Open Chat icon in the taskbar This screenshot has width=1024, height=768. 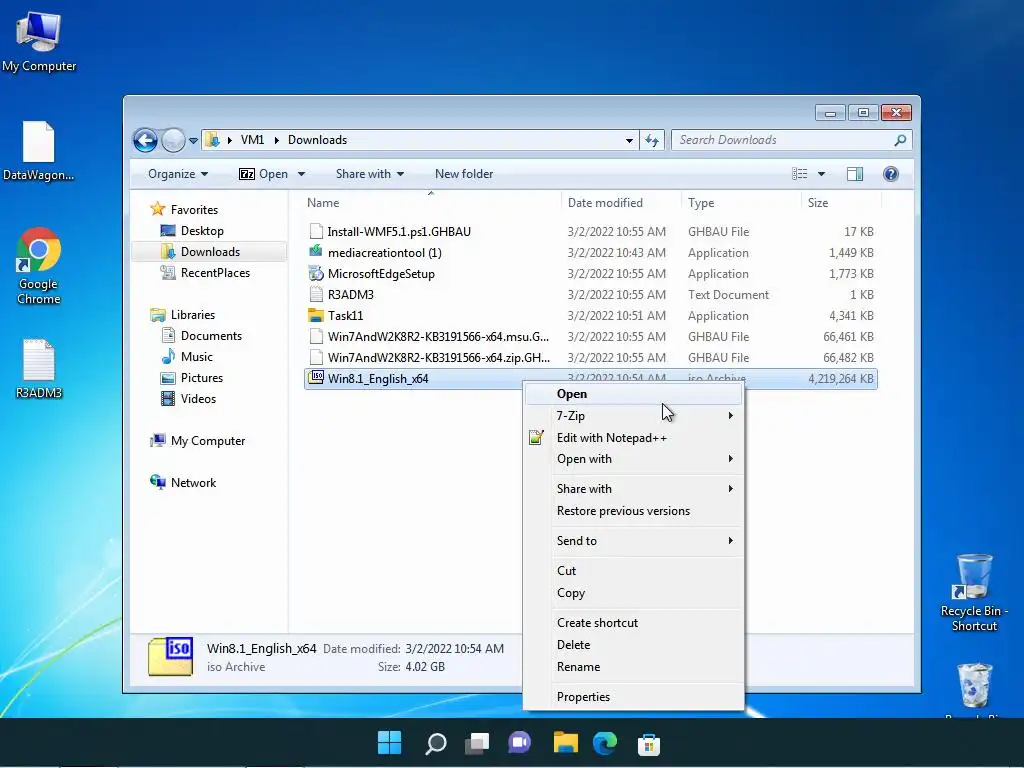coord(520,743)
